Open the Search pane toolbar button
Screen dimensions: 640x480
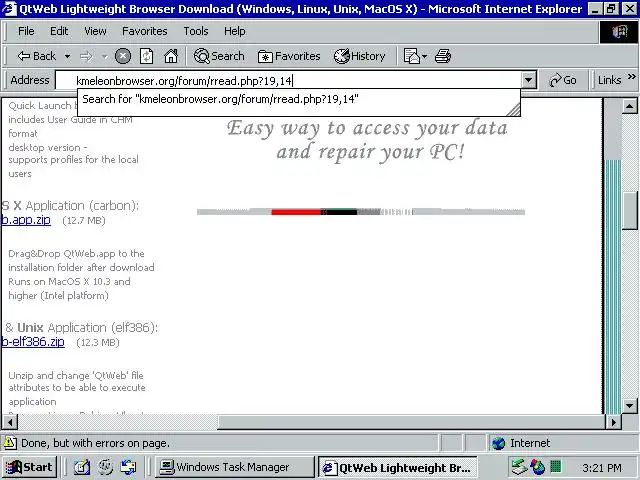tap(219, 56)
